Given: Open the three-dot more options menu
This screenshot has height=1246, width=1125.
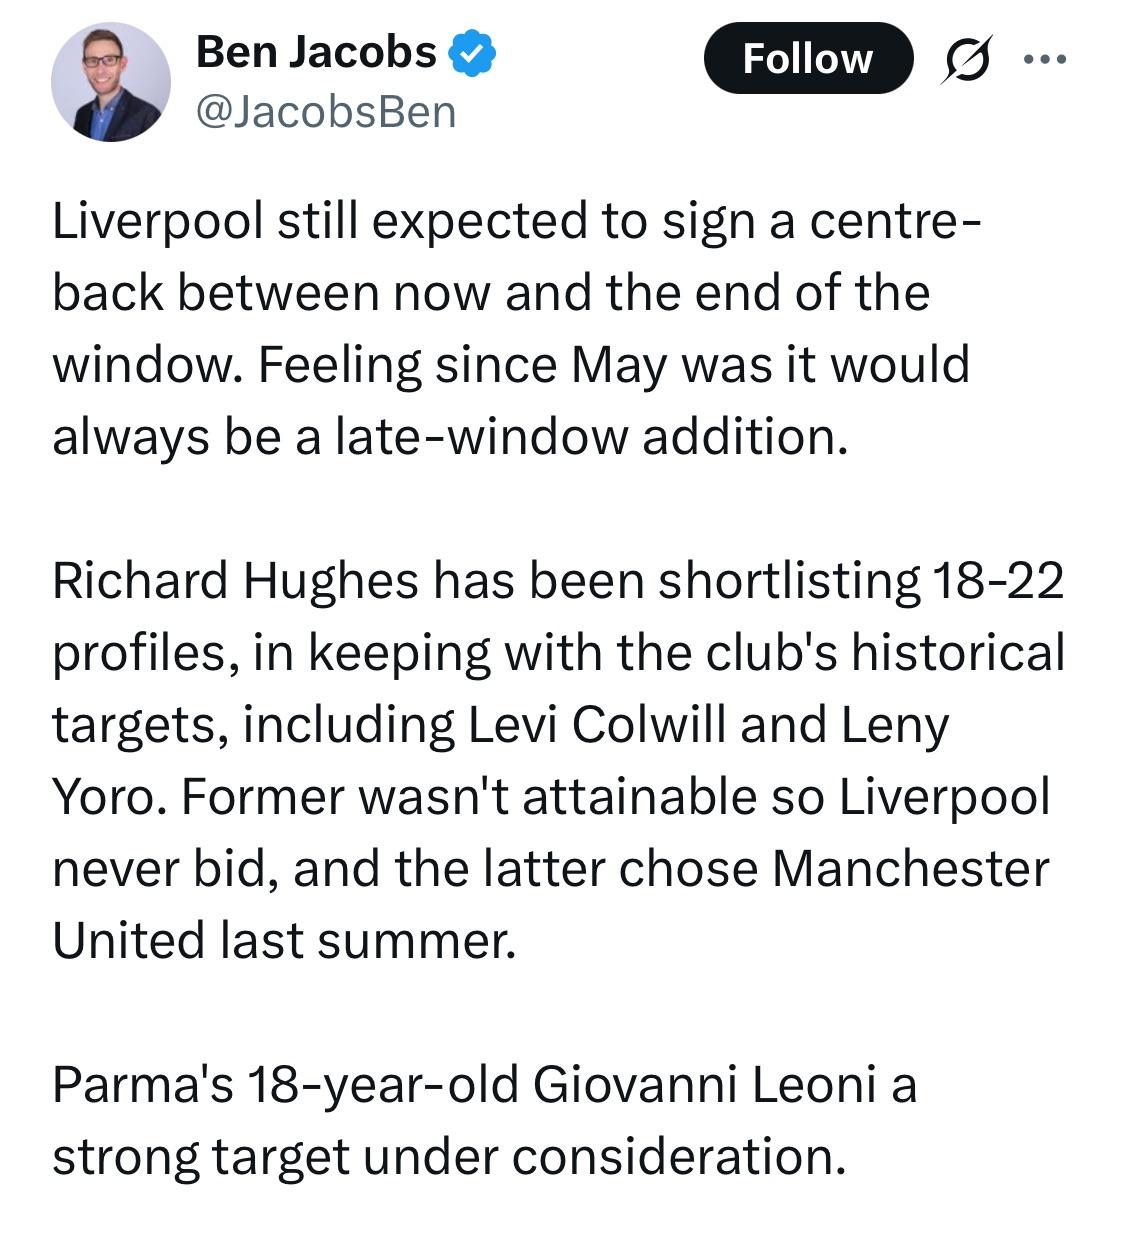Looking at the screenshot, I should (1045, 59).
